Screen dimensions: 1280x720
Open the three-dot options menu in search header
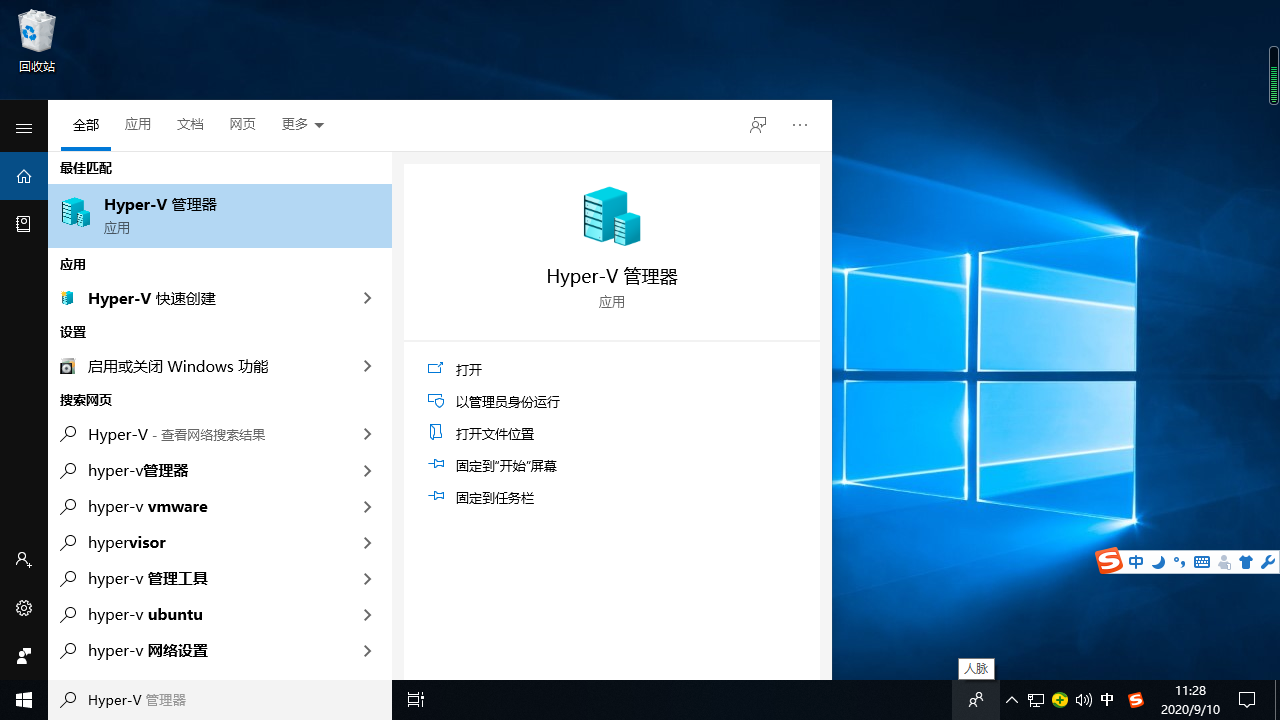[x=799, y=125]
